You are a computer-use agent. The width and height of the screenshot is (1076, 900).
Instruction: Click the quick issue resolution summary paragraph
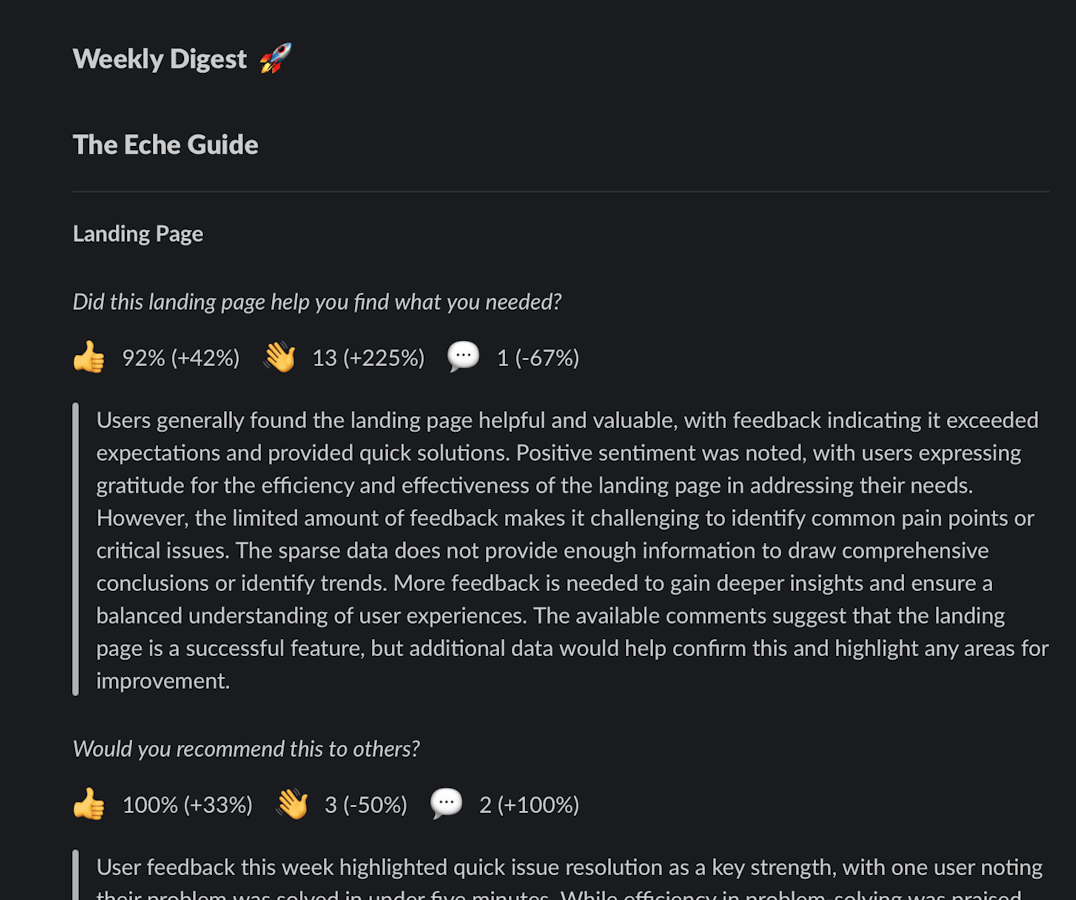tap(570, 878)
